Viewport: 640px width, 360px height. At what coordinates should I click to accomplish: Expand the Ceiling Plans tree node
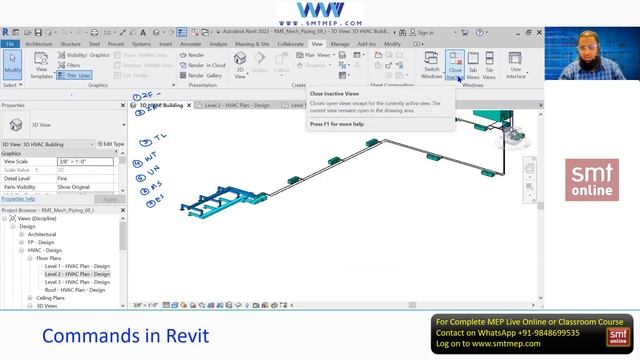point(30,298)
